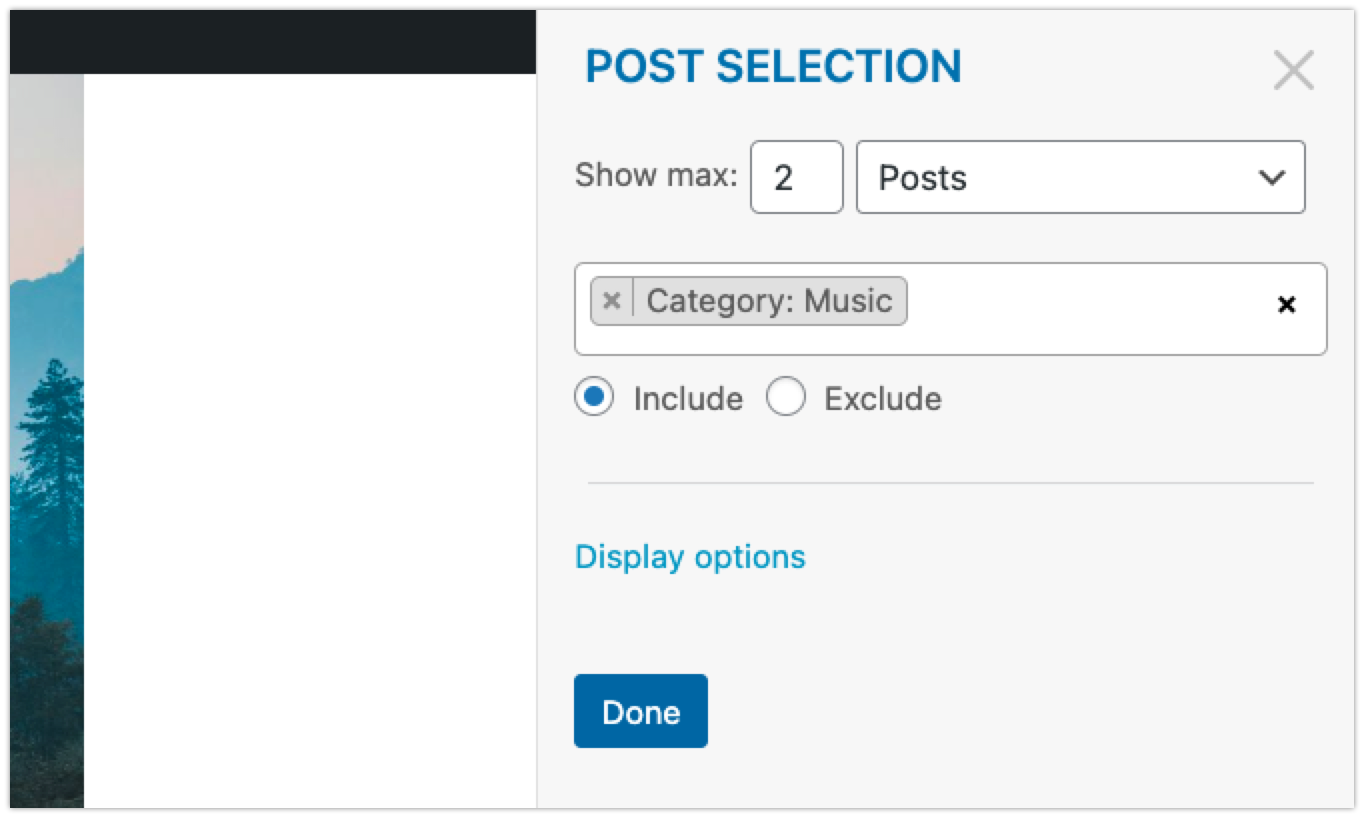Click the divider line above Display options
Image resolution: width=1364 pixels, height=818 pixels.
click(950, 483)
